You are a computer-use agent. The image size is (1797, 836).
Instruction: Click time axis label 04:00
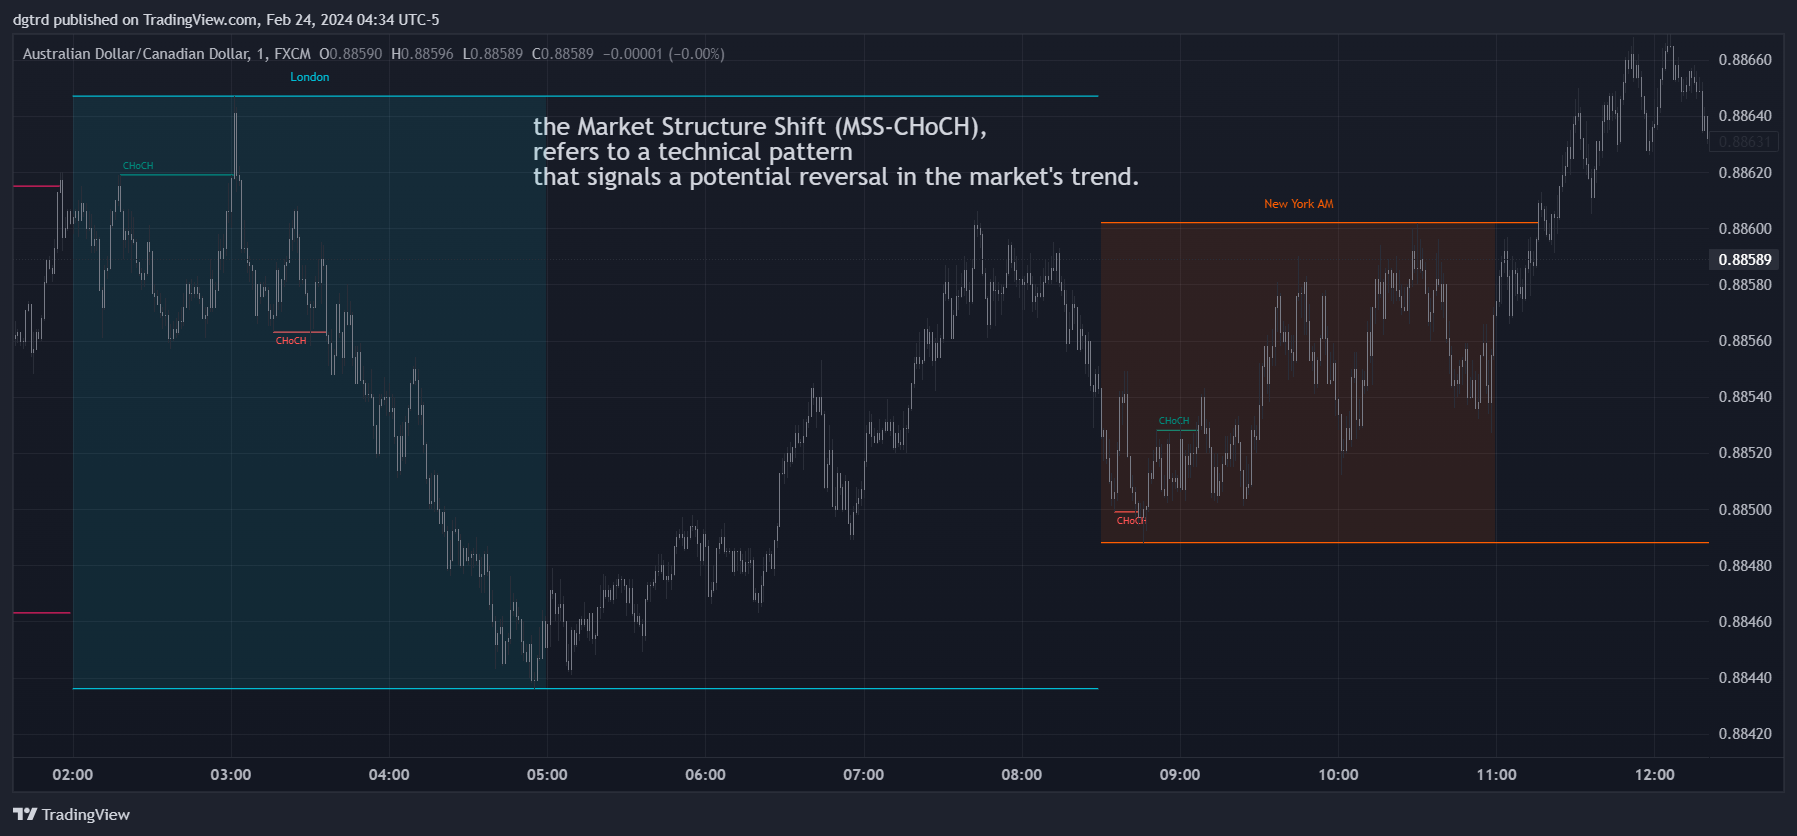click(389, 775)
